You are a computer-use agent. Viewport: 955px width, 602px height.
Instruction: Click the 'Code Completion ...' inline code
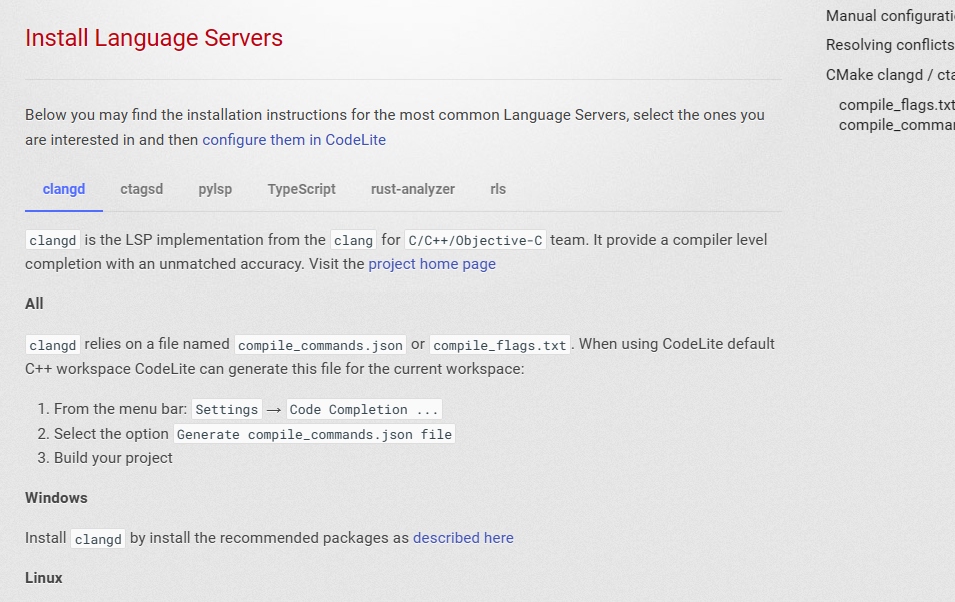coord(364,409)
